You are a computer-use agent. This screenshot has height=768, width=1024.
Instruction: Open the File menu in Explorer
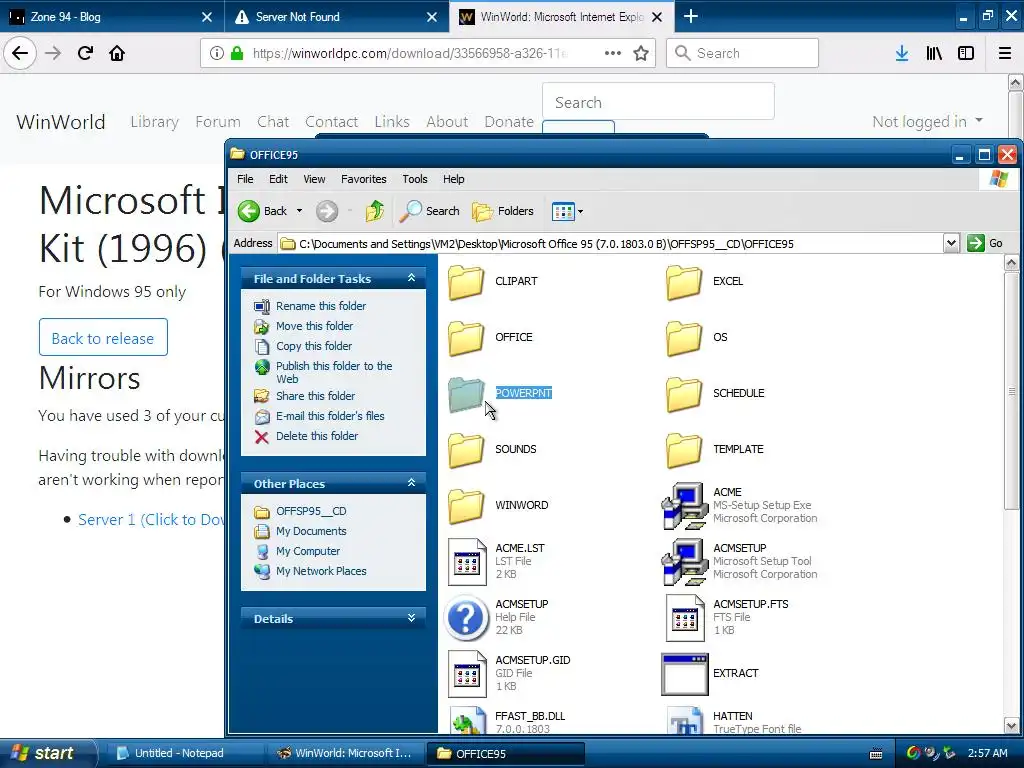click(246, 179)
